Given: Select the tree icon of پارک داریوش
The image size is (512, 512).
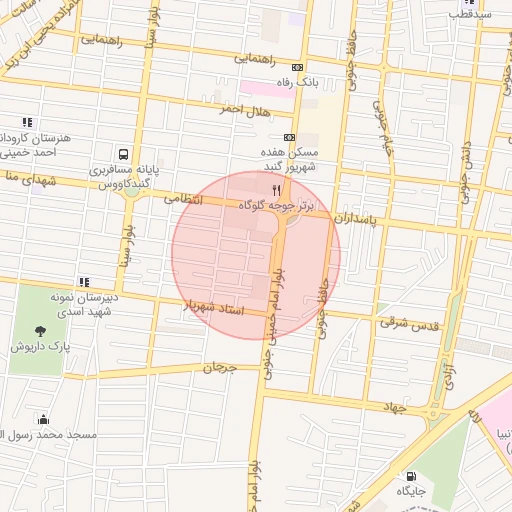Looking at the screenshot, I should click(x=40, y=331).
